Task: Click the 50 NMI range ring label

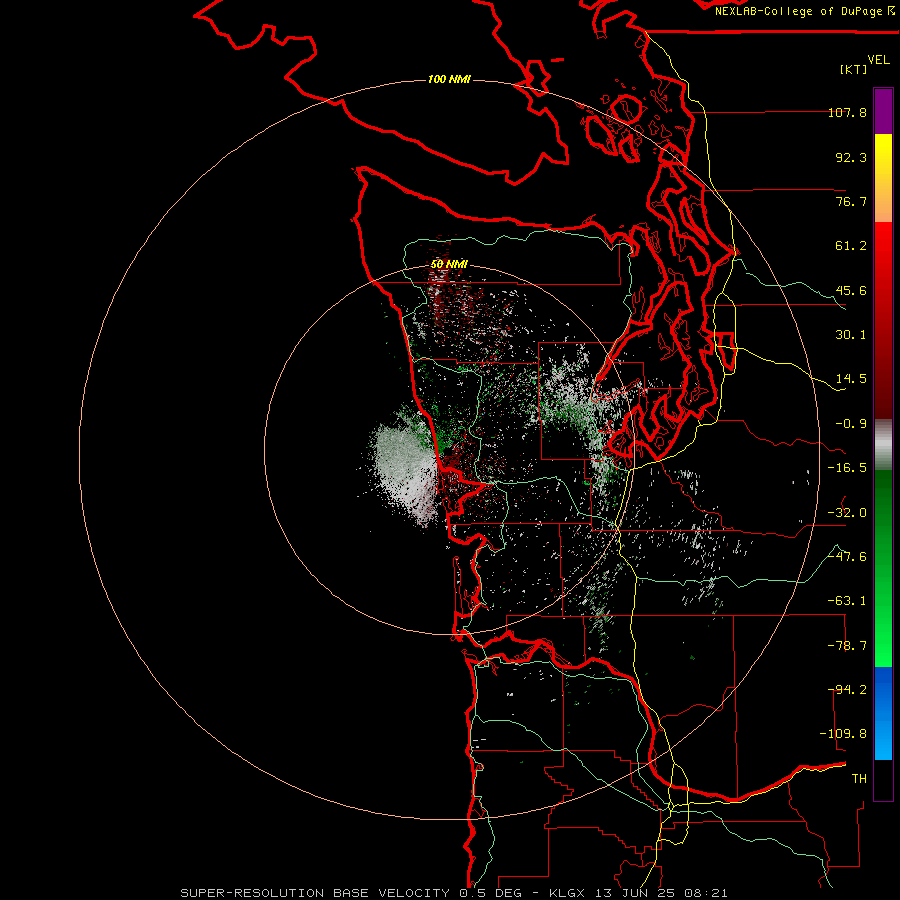Action: (449, 264)
